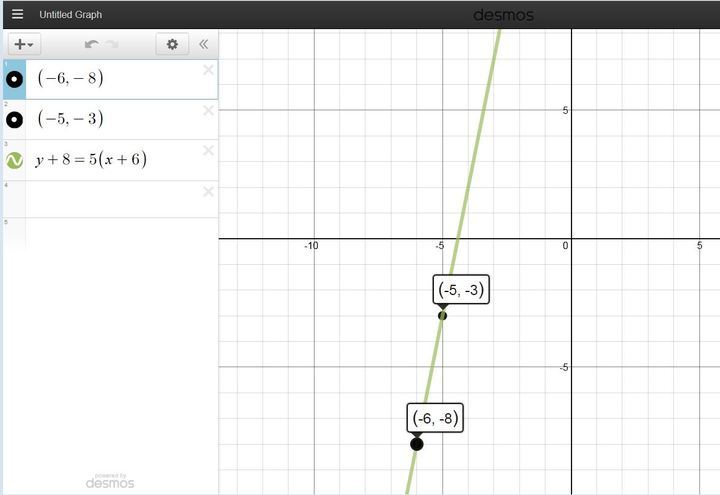The image size is (720, 495).
Task: Delete the (-6, -8) expression
Action: pos(208,70)
